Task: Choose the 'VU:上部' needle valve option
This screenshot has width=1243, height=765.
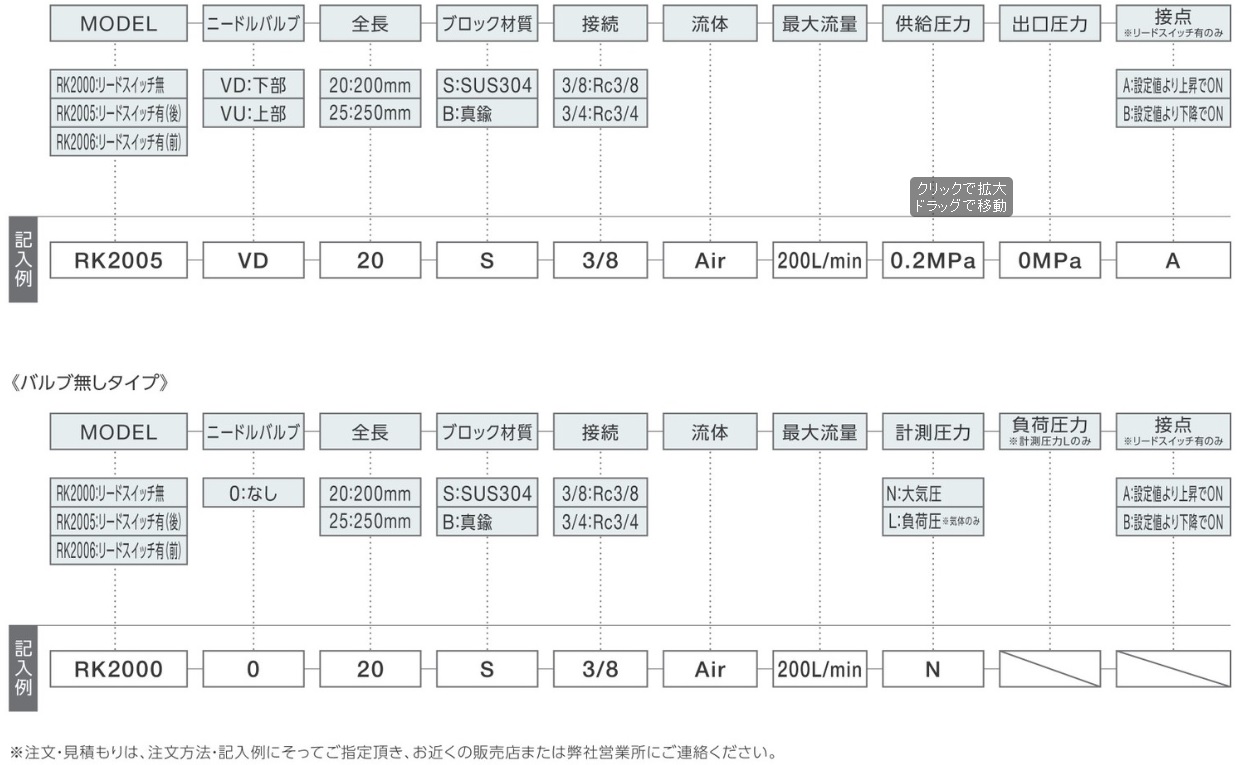Action: tap(253, 113)
